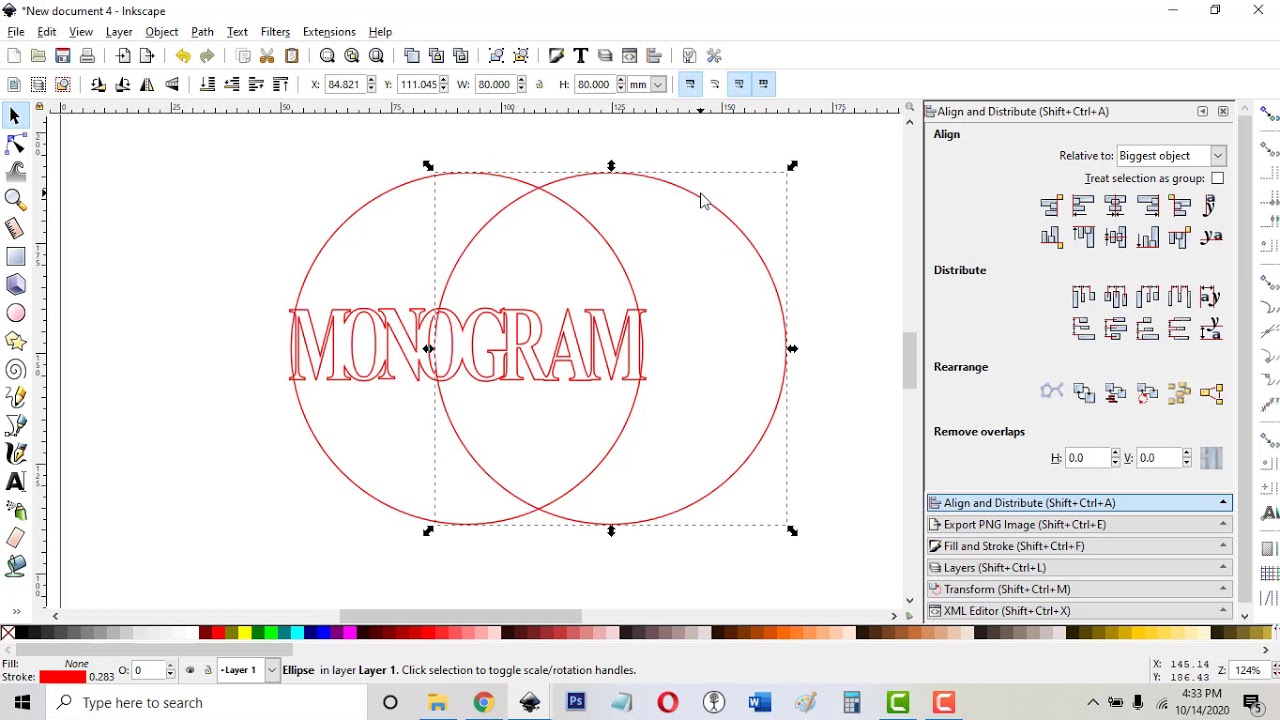Select the Paint Bucket tool
This screenshot has height=720, width=1280.
point(15,566)
